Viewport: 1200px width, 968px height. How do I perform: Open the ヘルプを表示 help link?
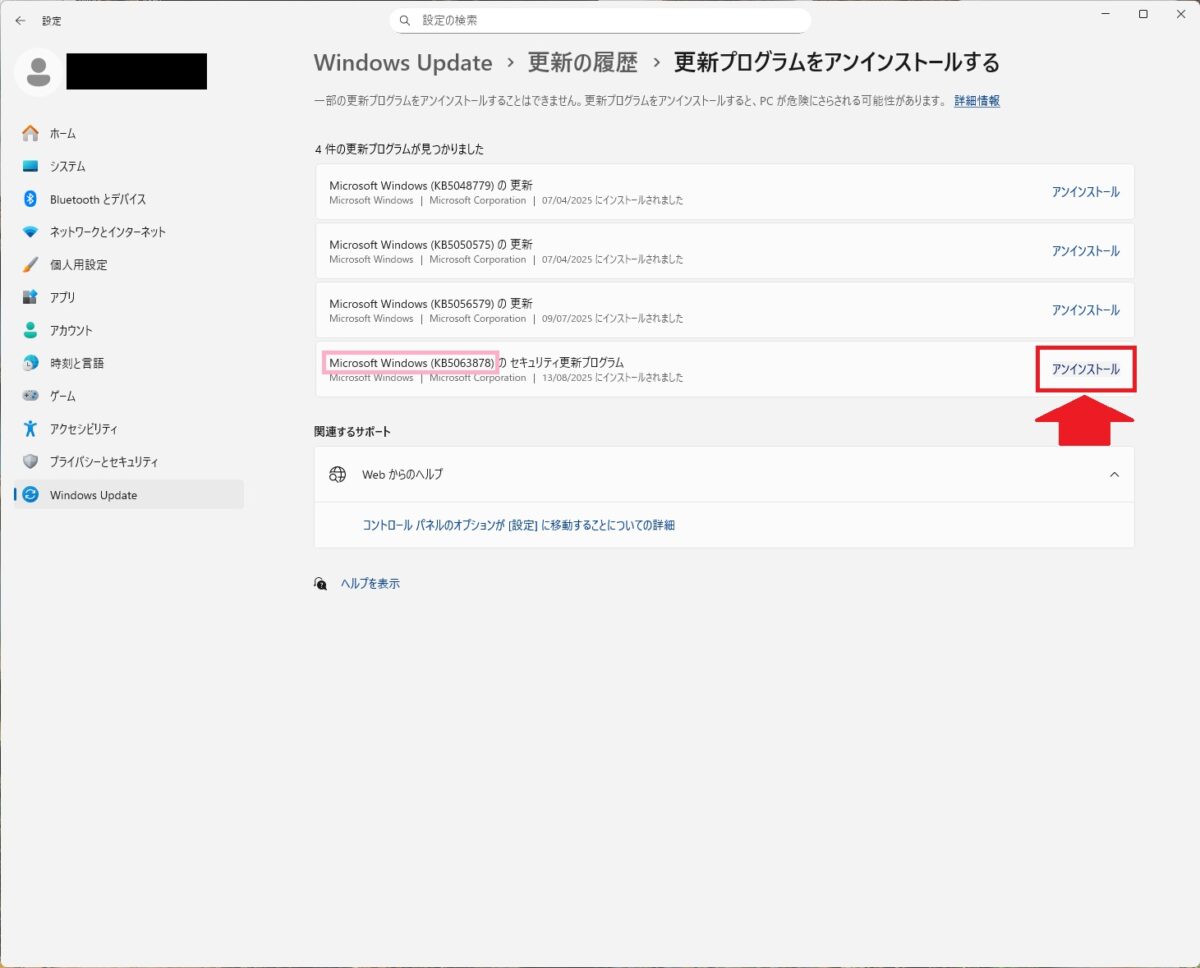[x=369, y=583]
